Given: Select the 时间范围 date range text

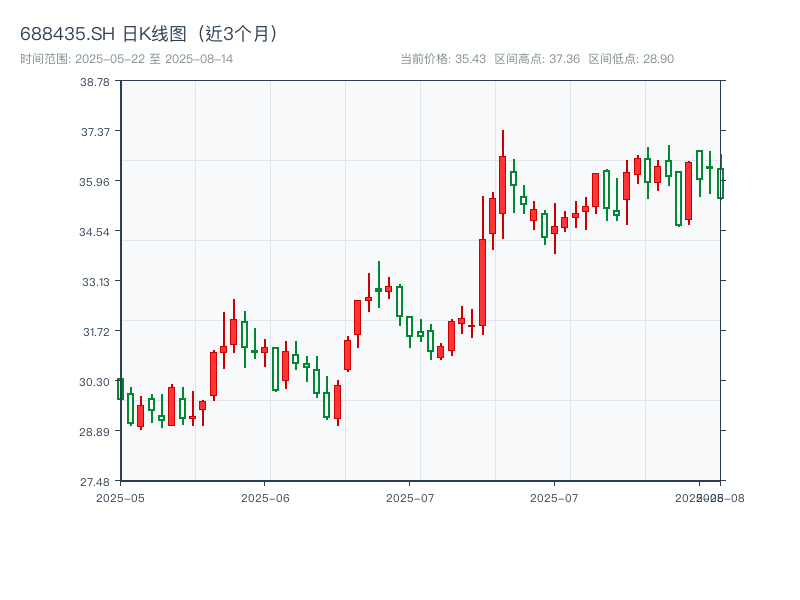Looking at the screenshot, I should pos(127,59).
